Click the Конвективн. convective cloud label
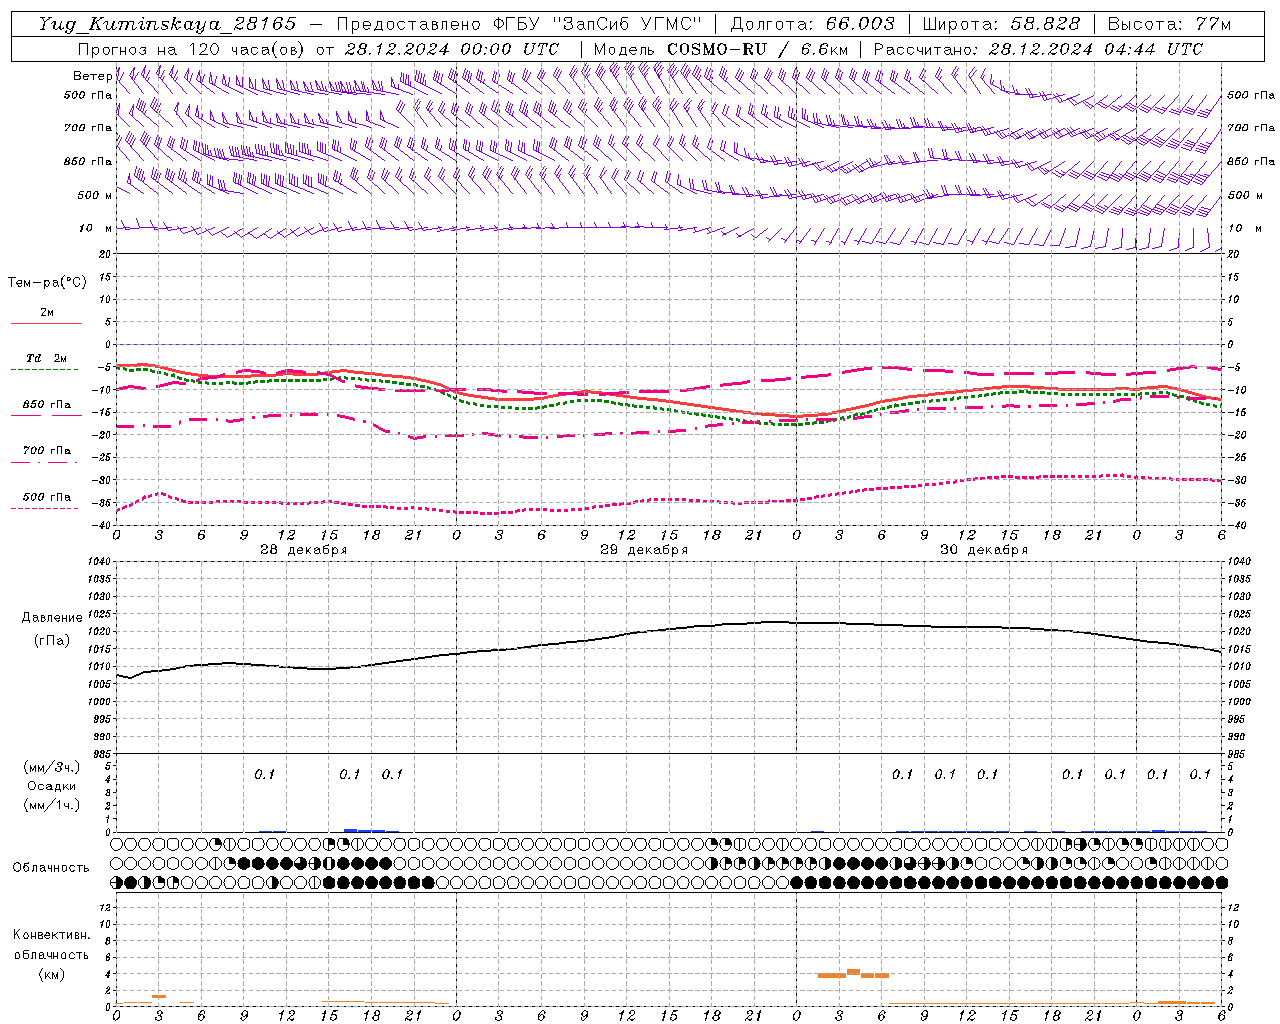This screenshot has height=1024, width=1280. tap(52, 935)
